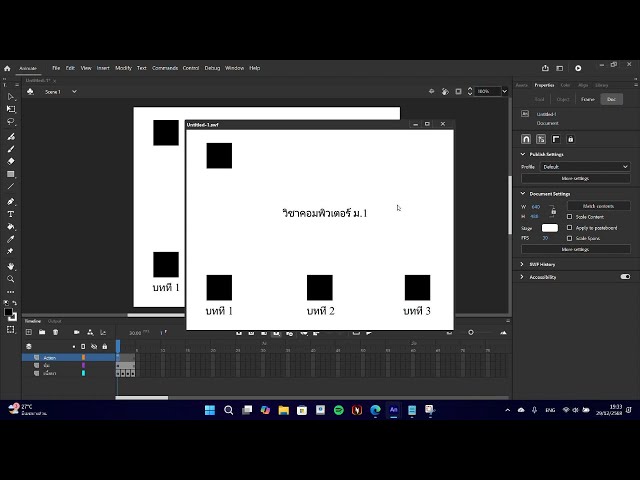Select the Pen tool
Image resolution: width=640 pixels, height=480 pixels.
pos(11,201)
